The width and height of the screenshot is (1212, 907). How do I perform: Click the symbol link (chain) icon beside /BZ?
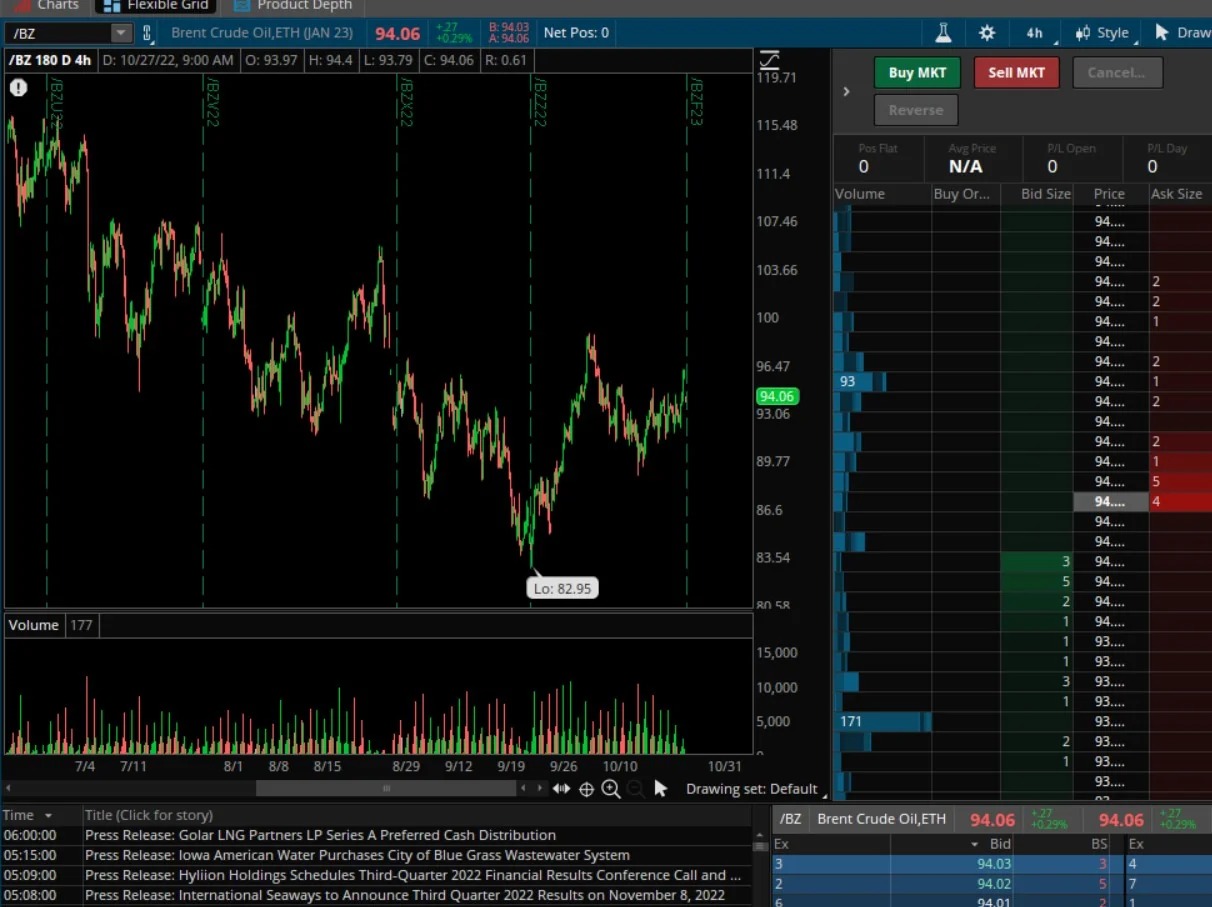(x=147, y=32)
